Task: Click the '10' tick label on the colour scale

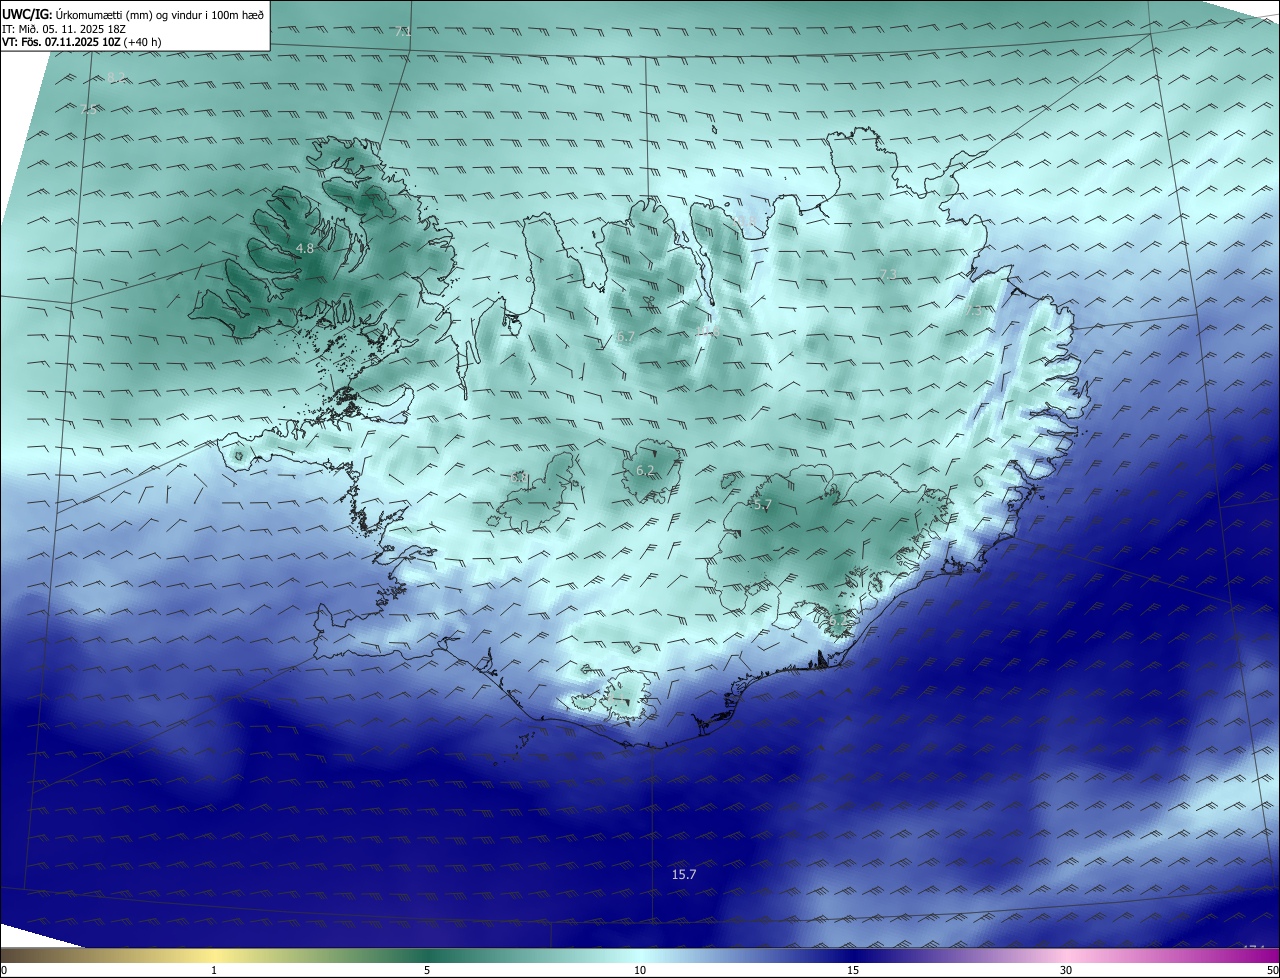Action: point(640,970)
